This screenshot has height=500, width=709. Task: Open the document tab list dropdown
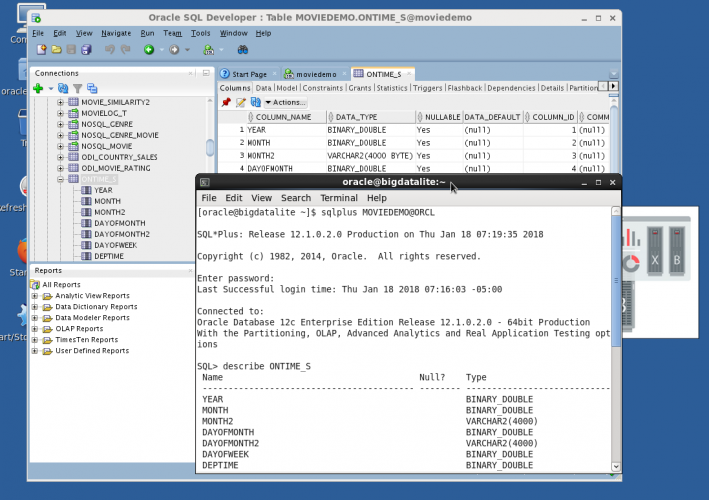pos(614,74)
